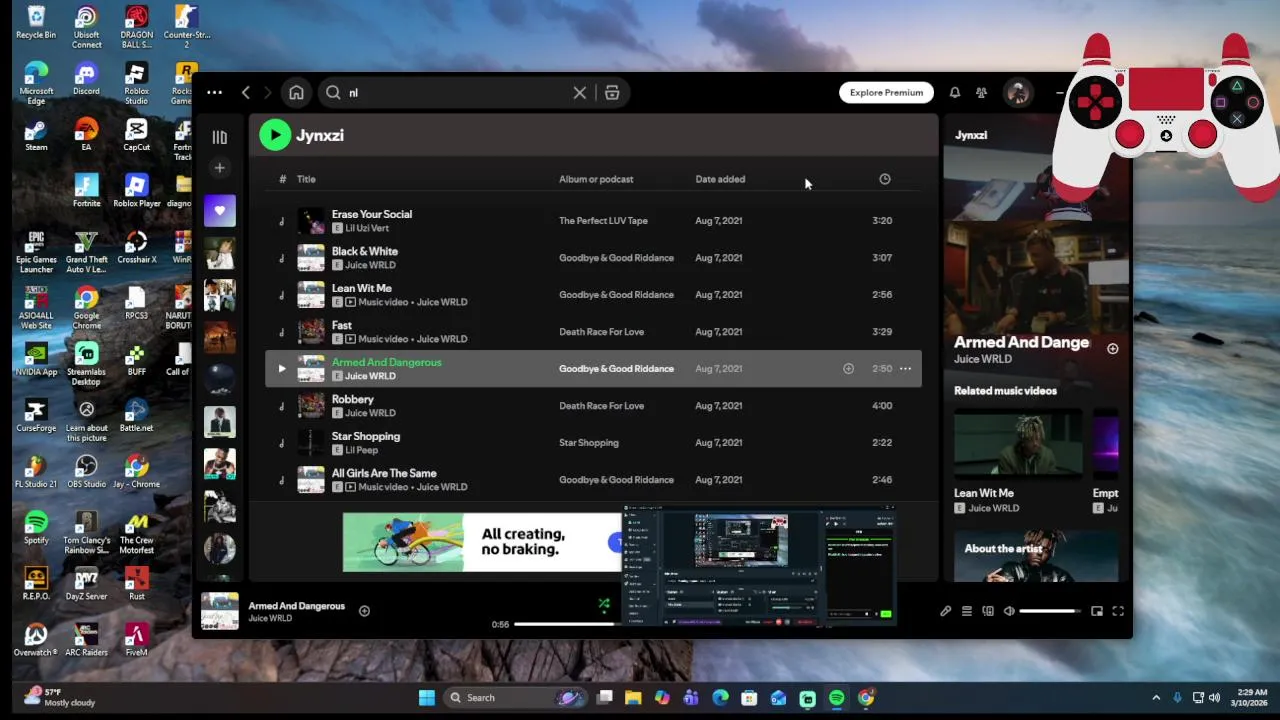Add Armed And Dange to library in right panel

(1113, 348)
